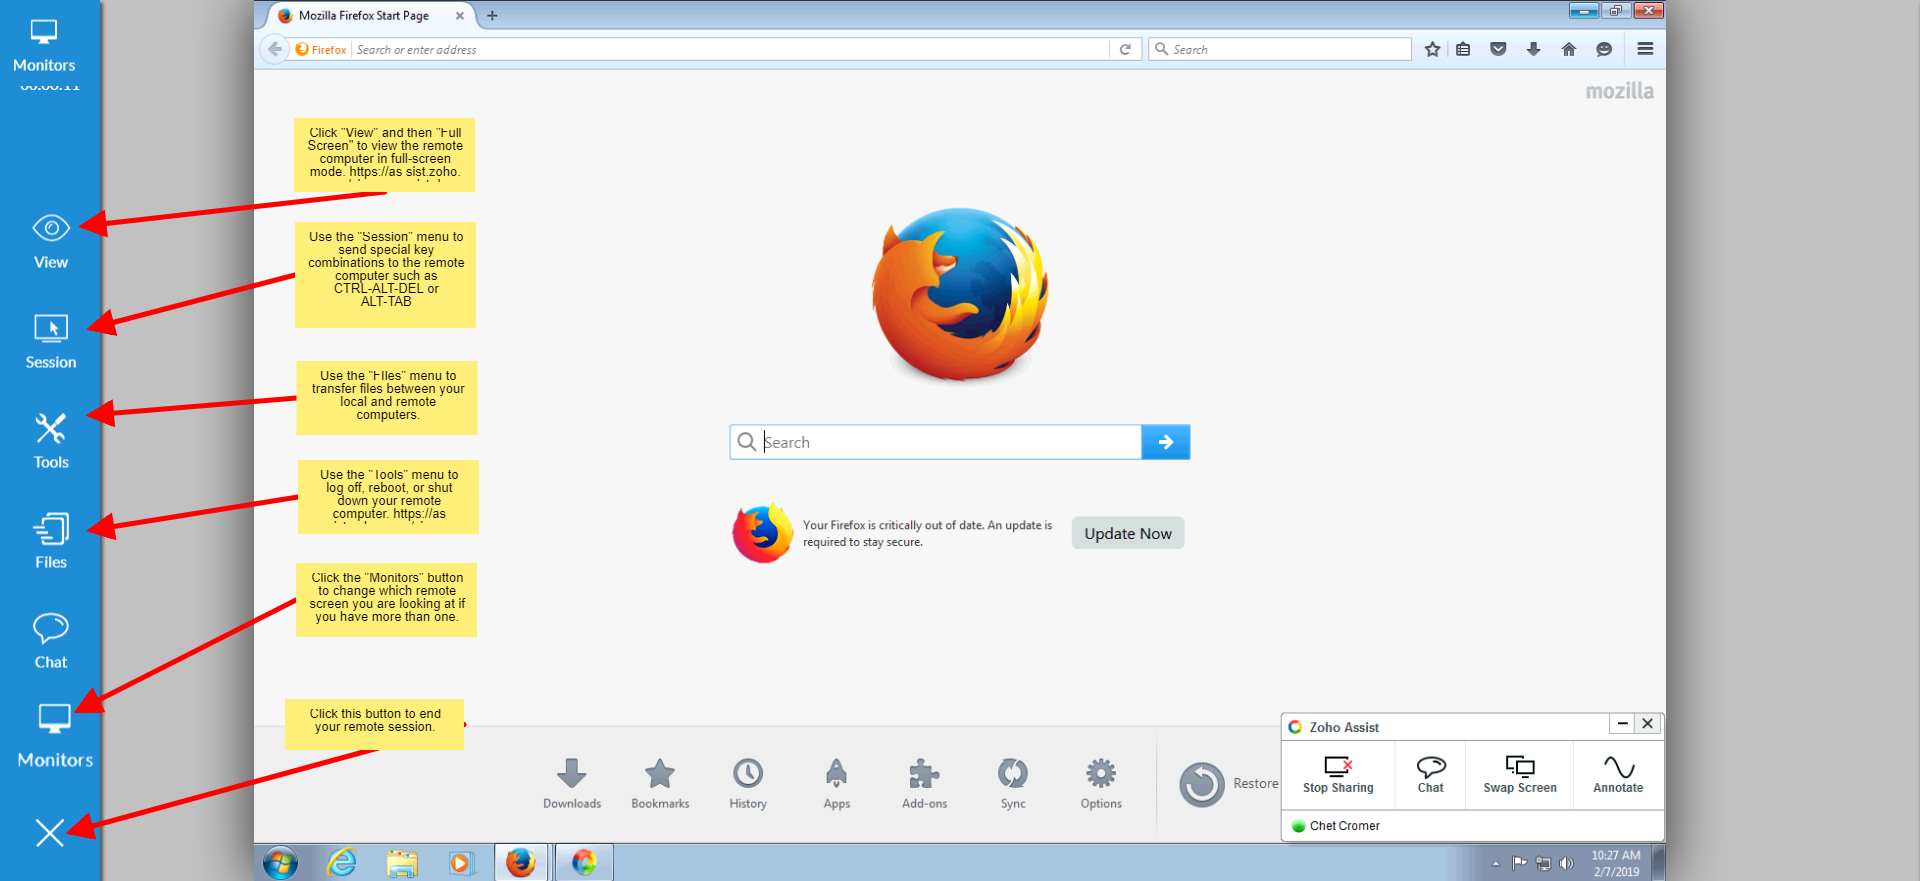The width and height of the screenshot is (1920, 881).
Task: Open History from start page shortcuts
Action: point(748,783)
